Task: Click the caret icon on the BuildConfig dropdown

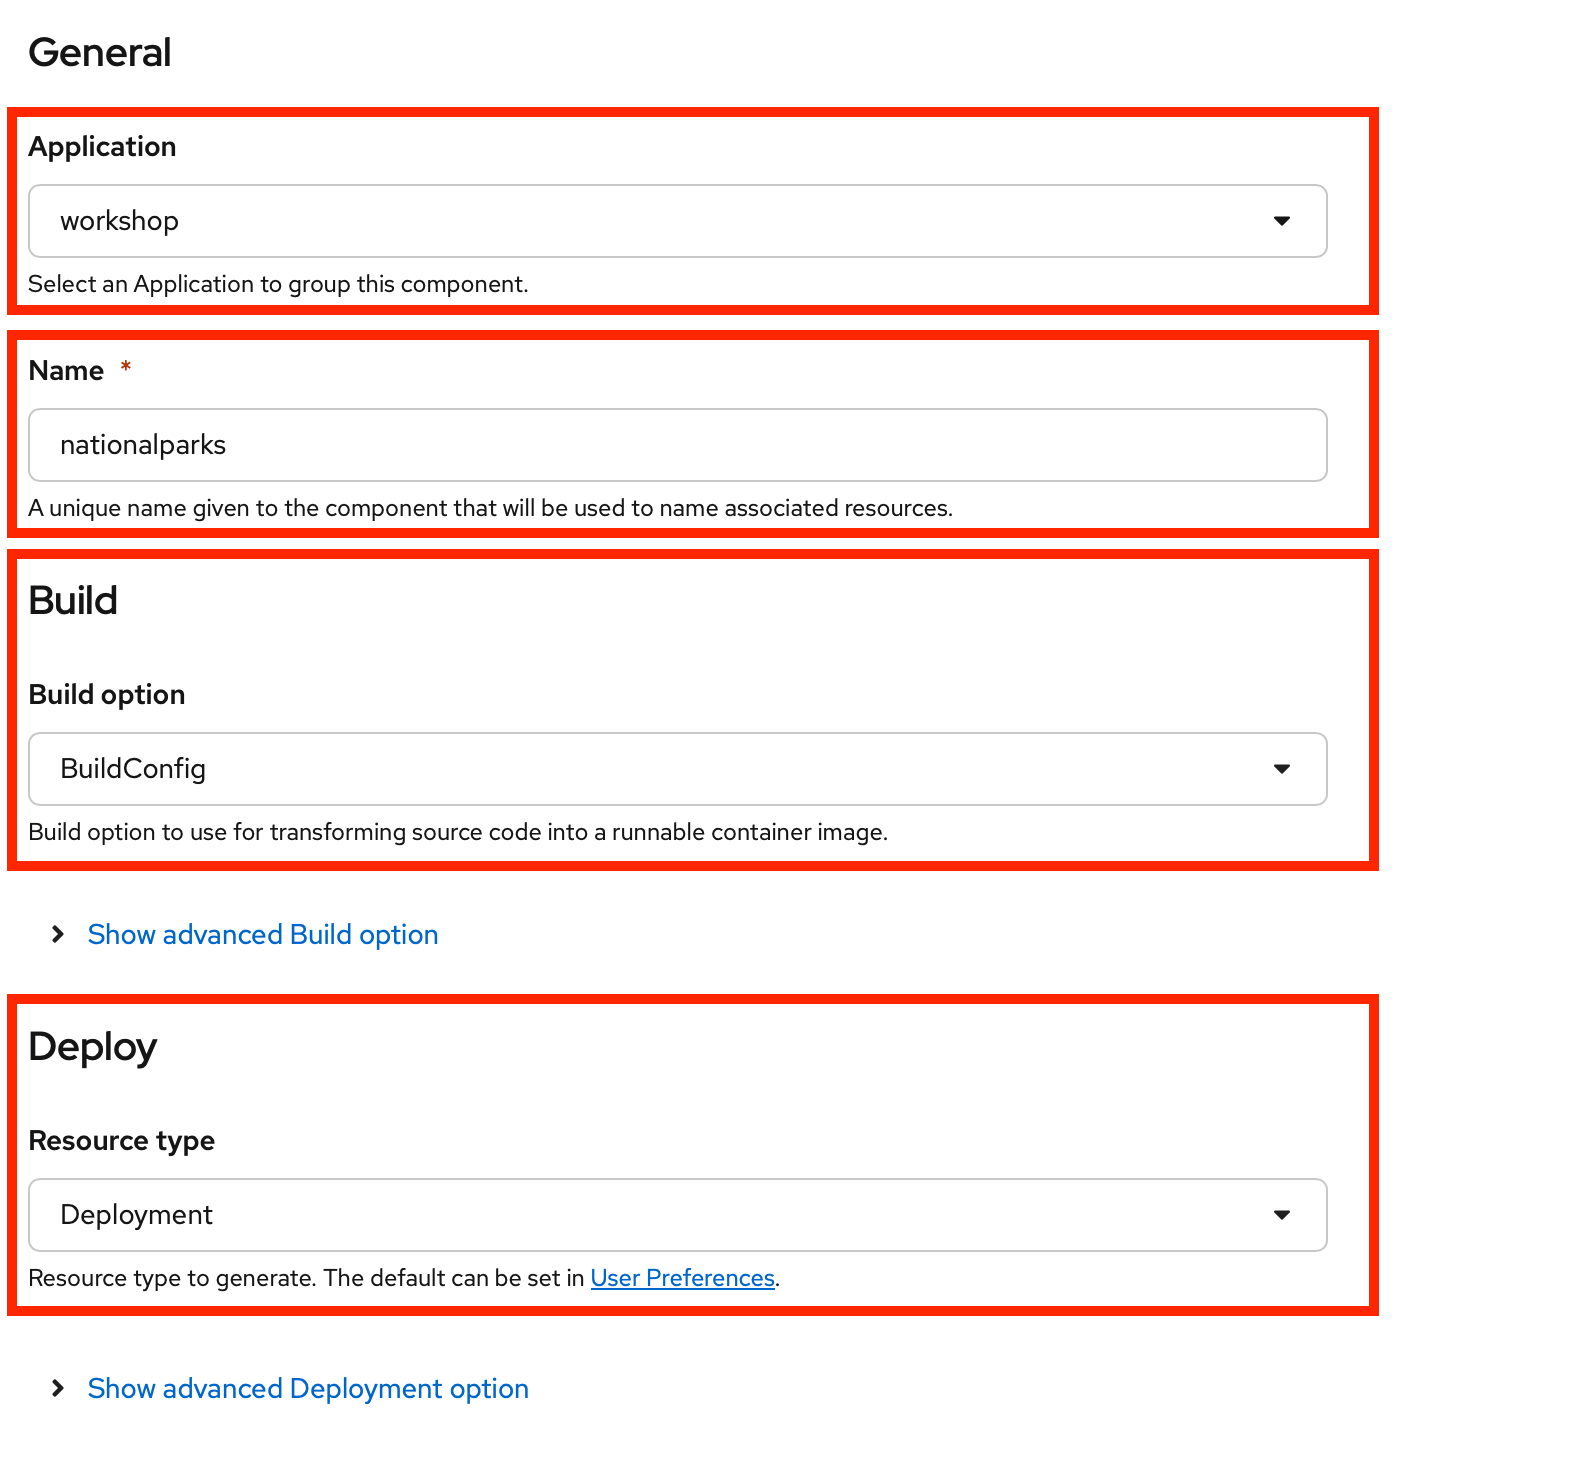Action: [1283, 769]
